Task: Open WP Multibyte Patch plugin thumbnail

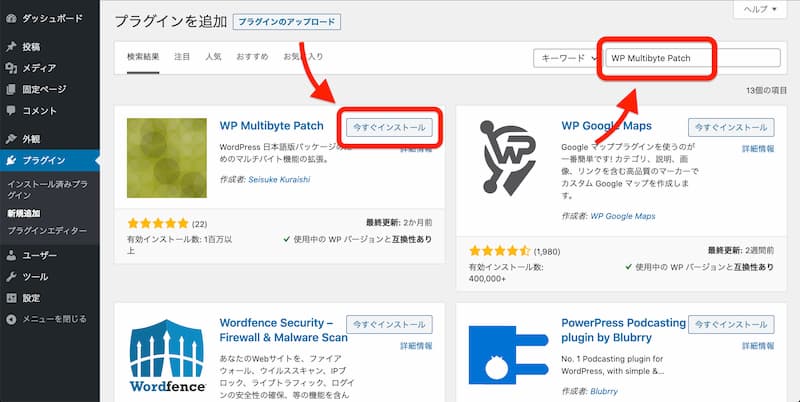Action: click(x=167, y=158)
